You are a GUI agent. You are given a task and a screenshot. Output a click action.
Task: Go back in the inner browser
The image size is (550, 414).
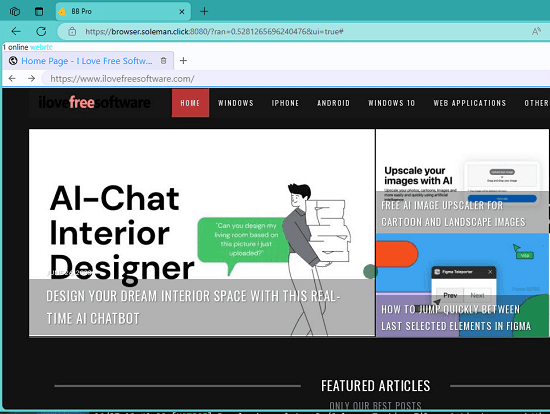12,78
